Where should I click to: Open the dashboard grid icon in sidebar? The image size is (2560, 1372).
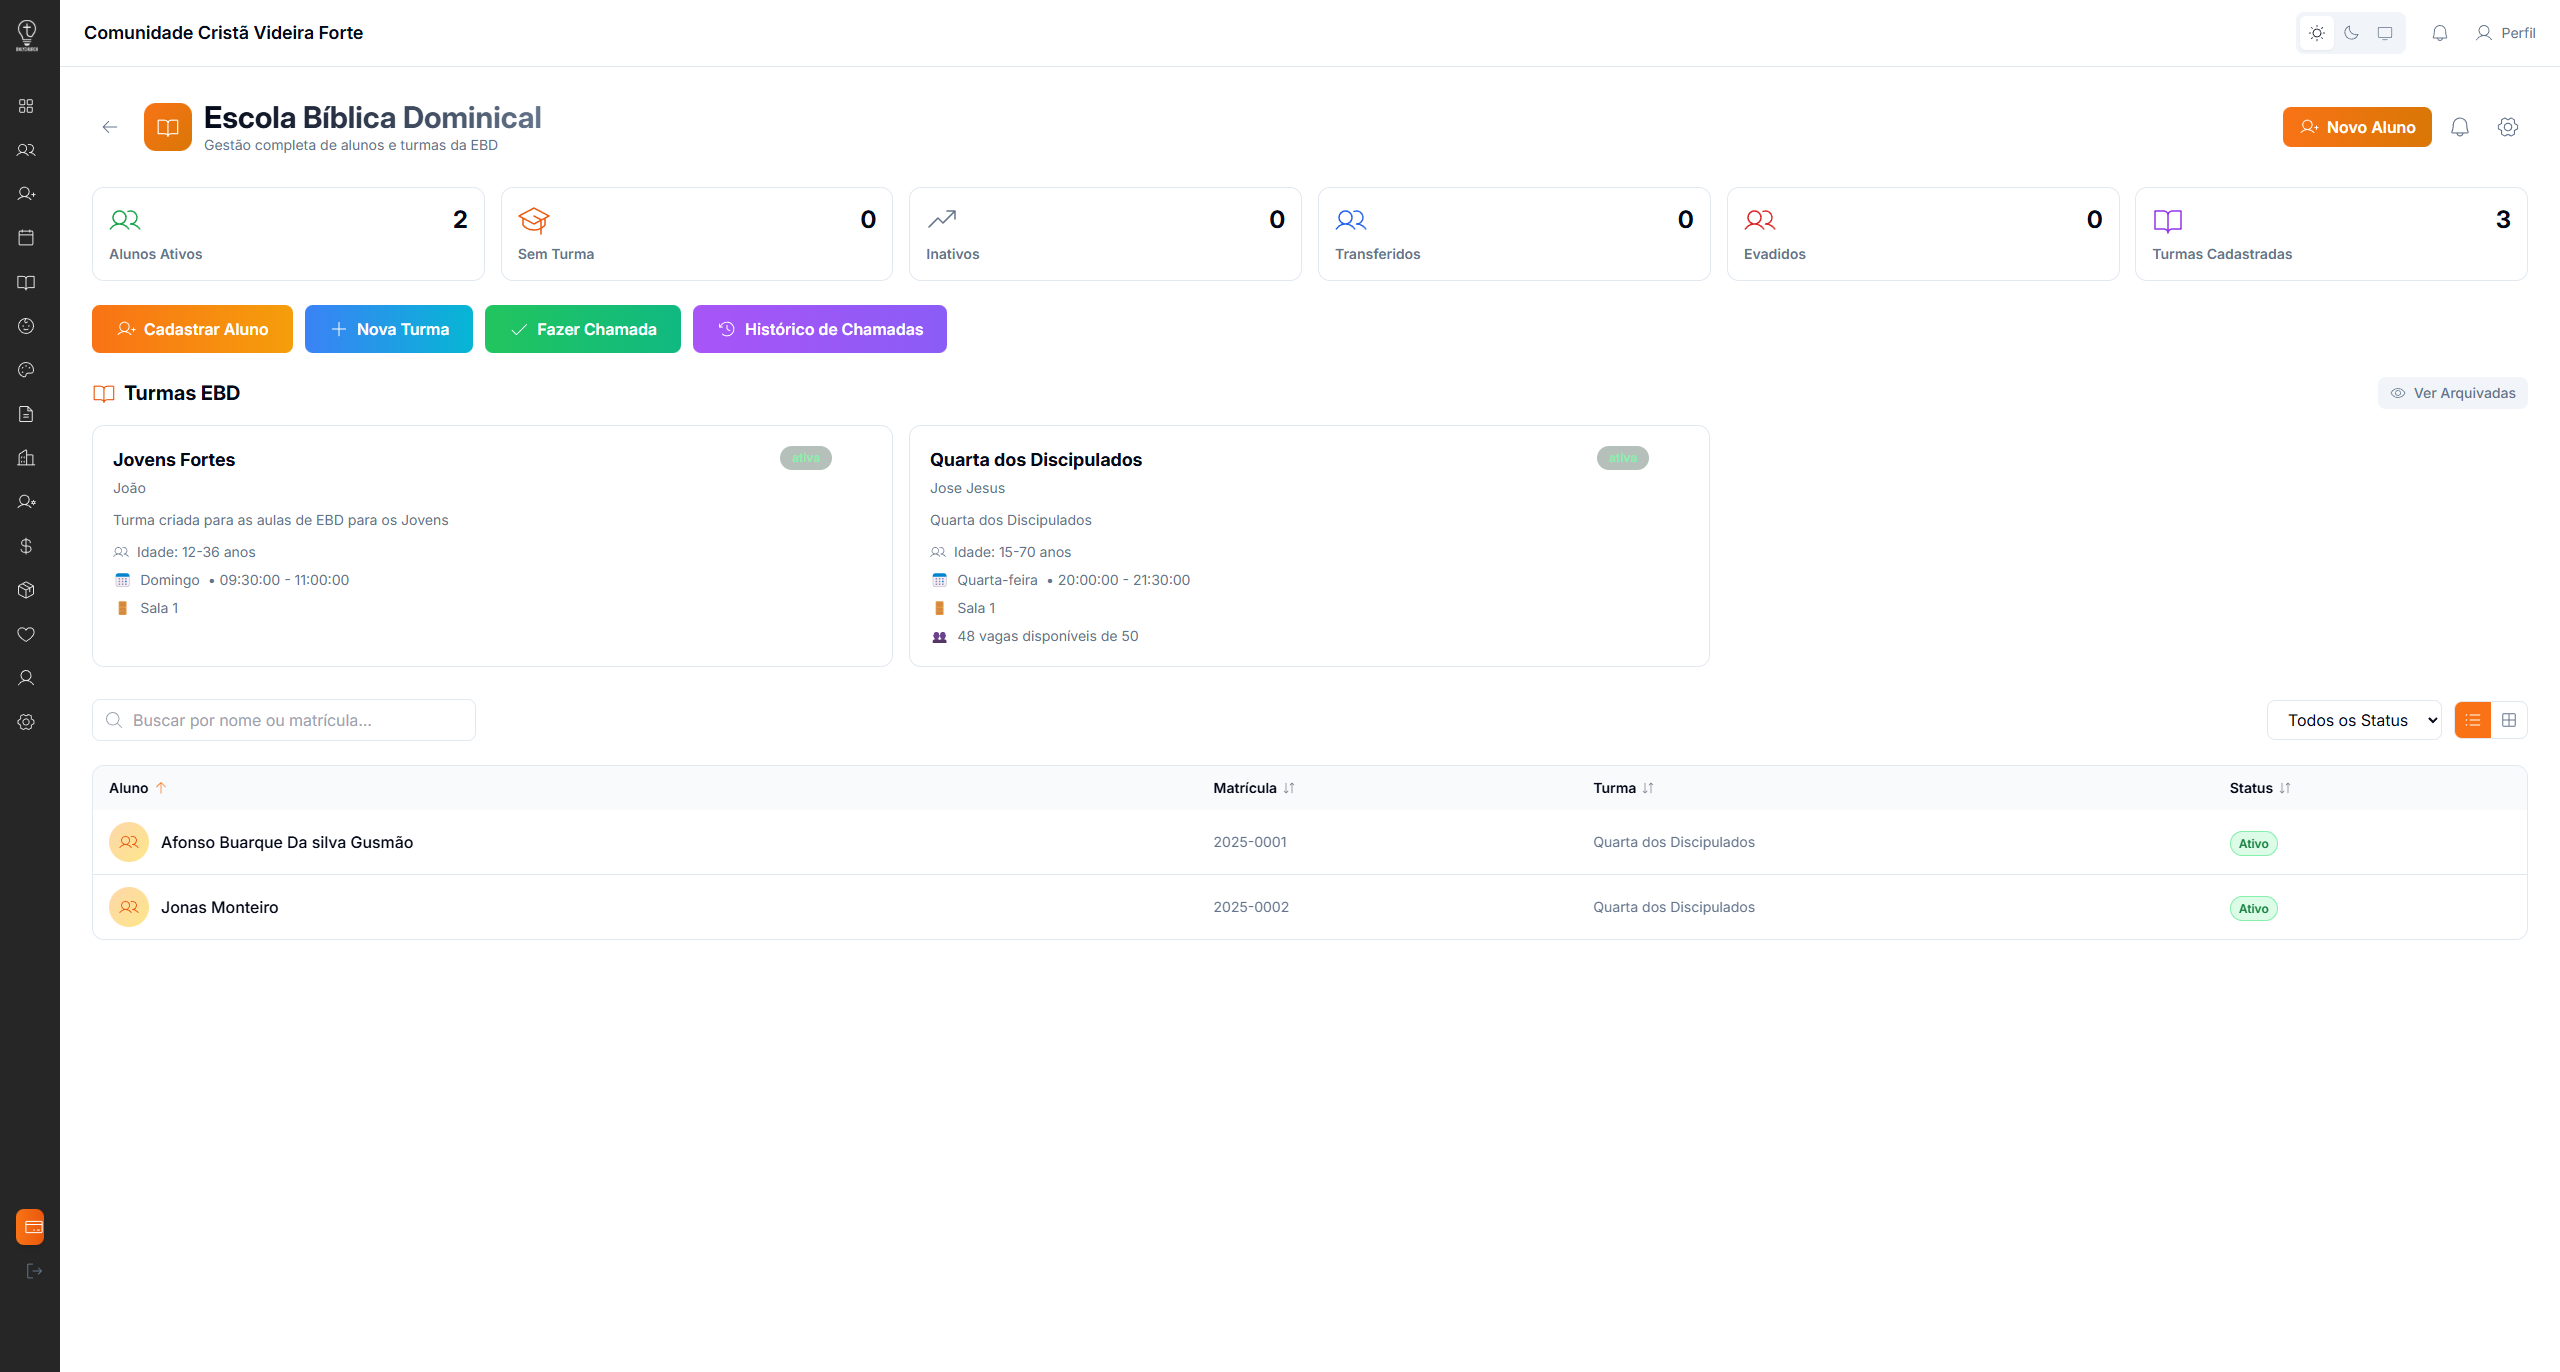26,106
